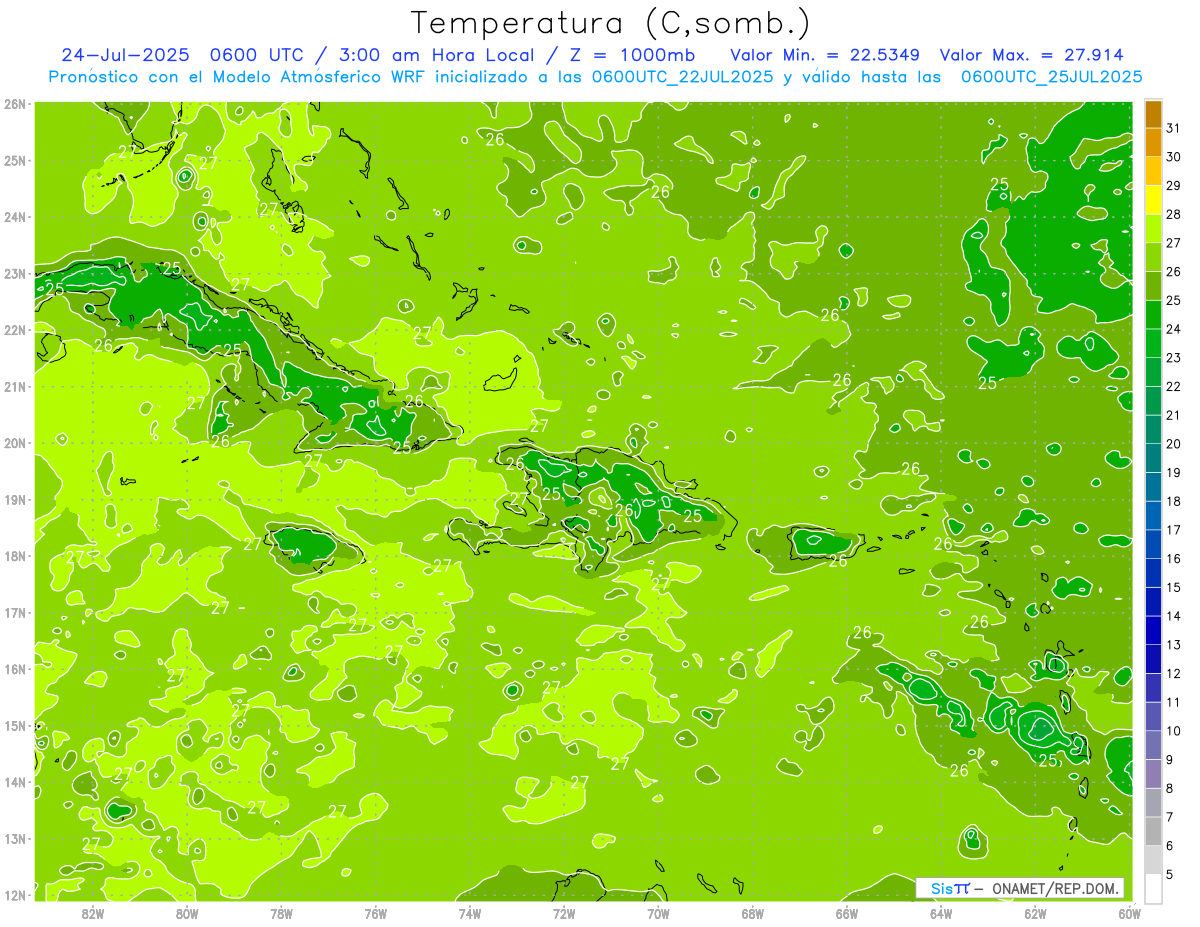Image resolution: width=1200 pixels, height=927 pixels.
Task: Click the 21N latitude axis label
Action: 16,386
